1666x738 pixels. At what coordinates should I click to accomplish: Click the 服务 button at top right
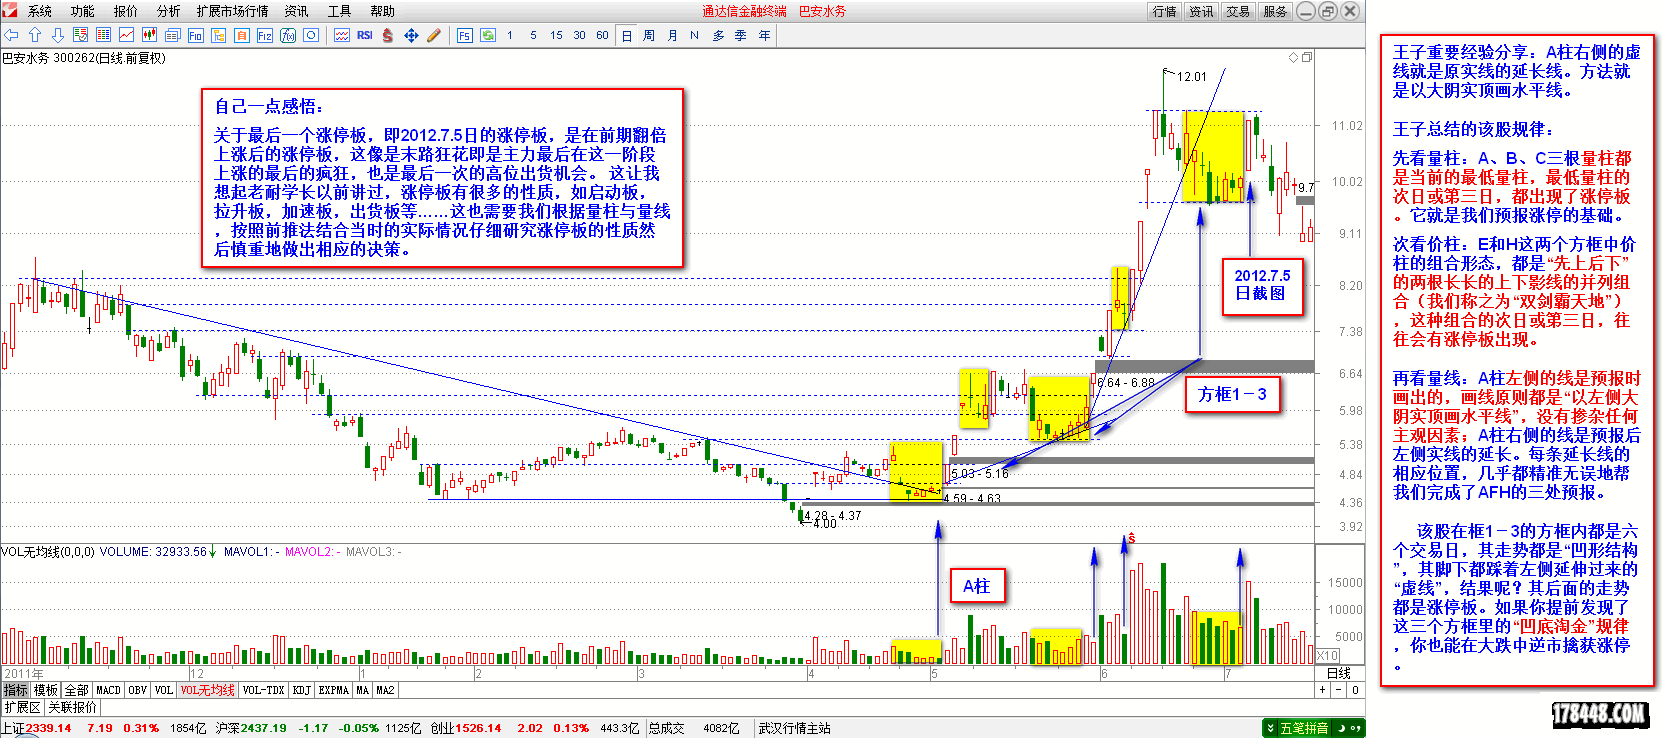[x=1275, y=11]
